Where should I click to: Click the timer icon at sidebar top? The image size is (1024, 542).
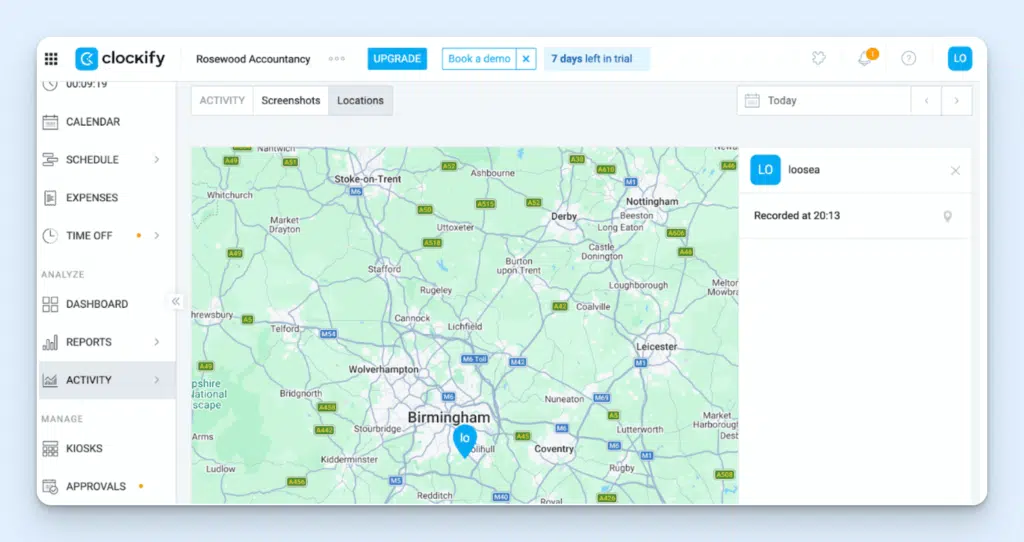pos(50,85)
